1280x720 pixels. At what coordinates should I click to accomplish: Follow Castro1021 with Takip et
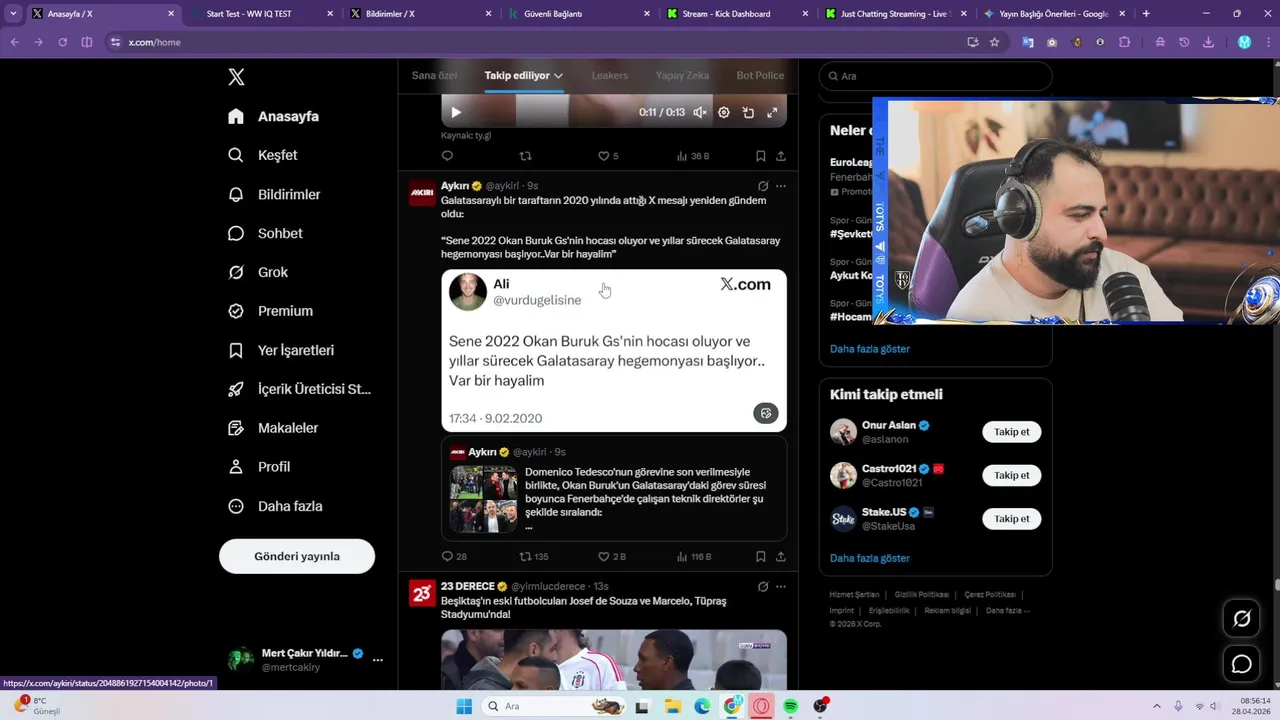pyautogui.click(x=1012, y=476)
